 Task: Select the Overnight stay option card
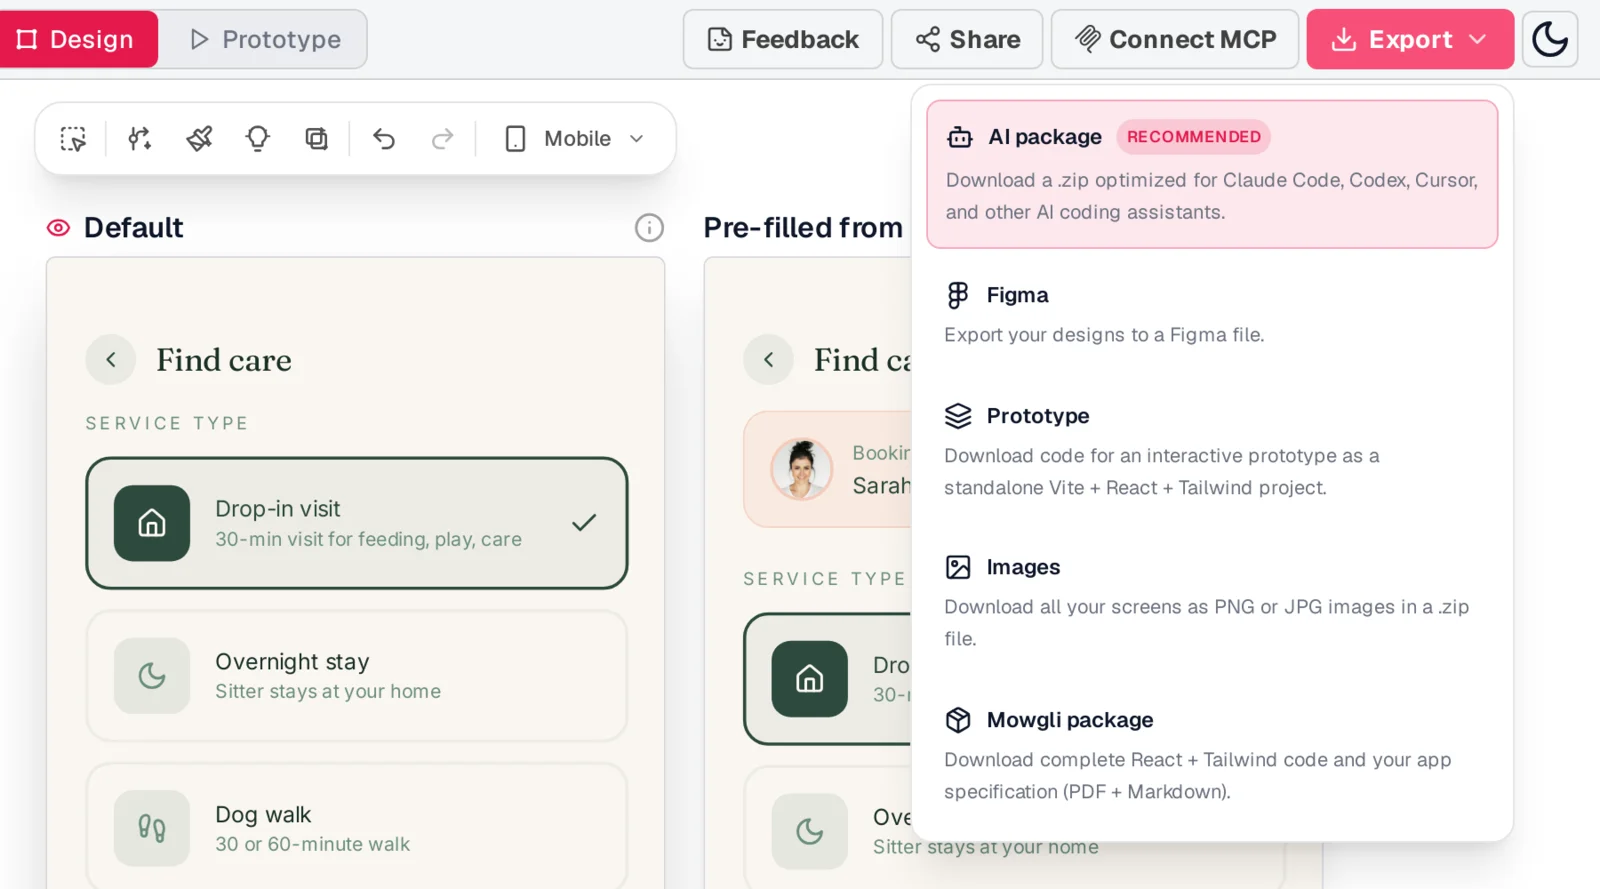[x=357, y=676]
